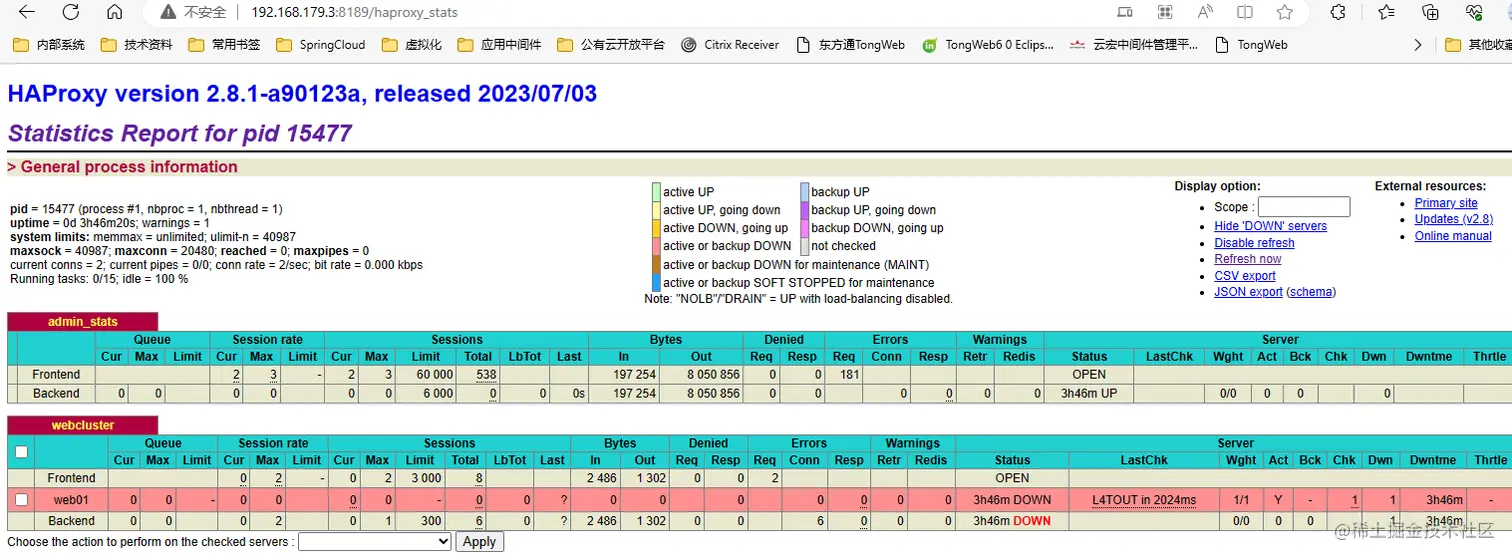Open the JSON schema link

(1311, 292)
